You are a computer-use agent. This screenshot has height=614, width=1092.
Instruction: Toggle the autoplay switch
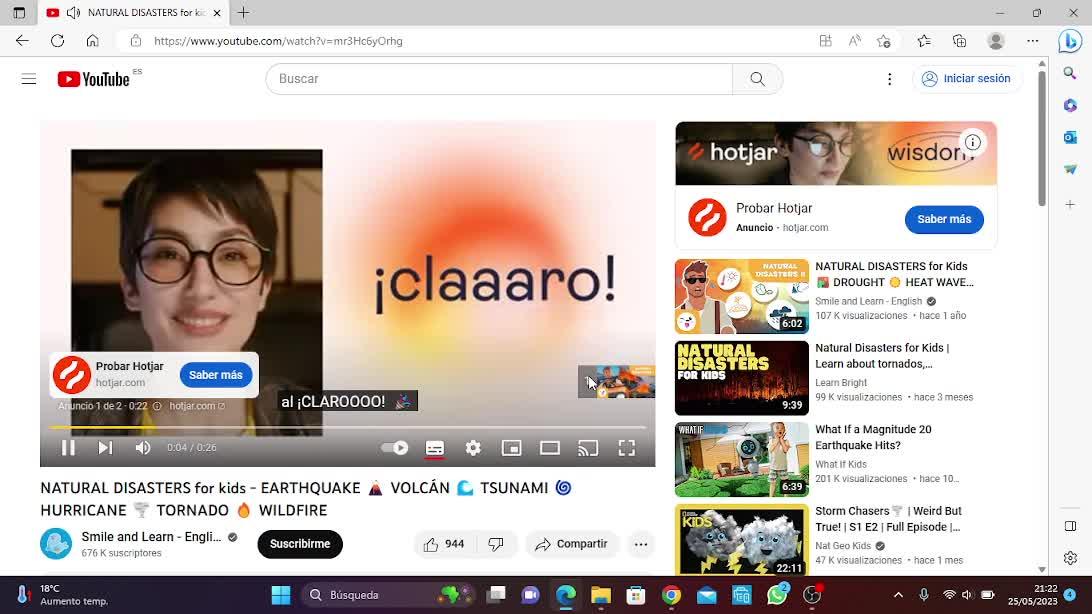395,448
